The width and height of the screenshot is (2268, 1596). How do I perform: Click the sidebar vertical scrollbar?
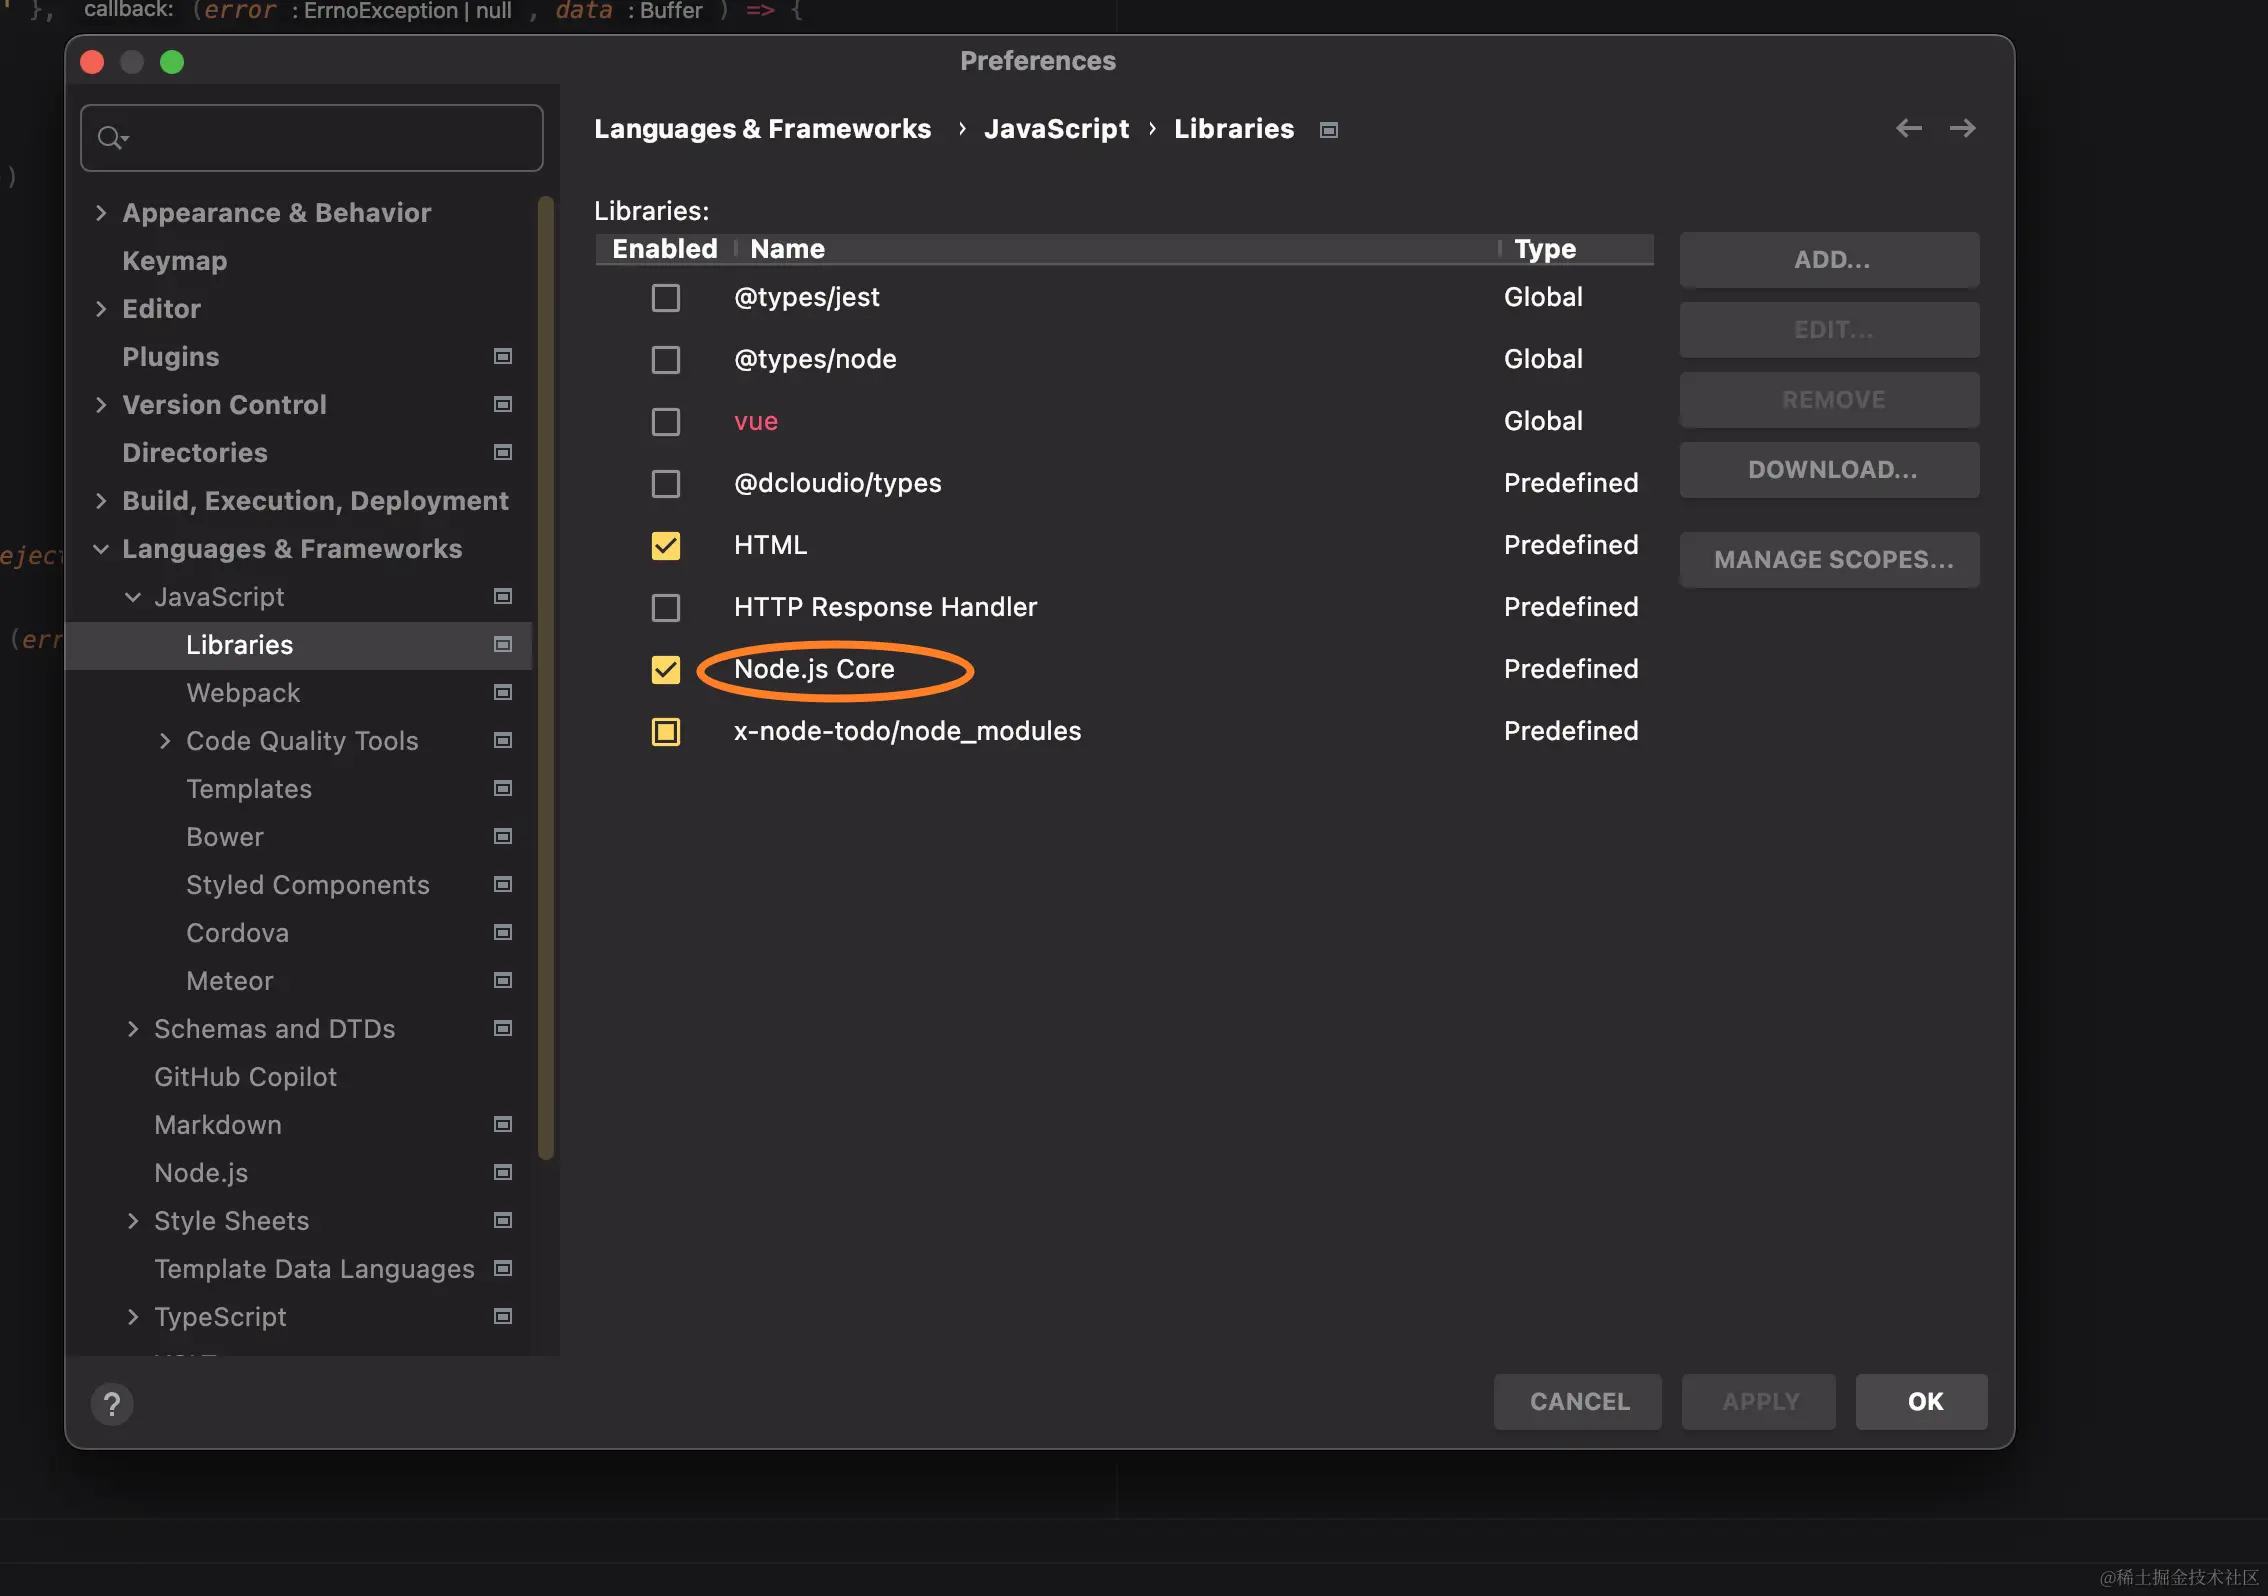[546, 678]
